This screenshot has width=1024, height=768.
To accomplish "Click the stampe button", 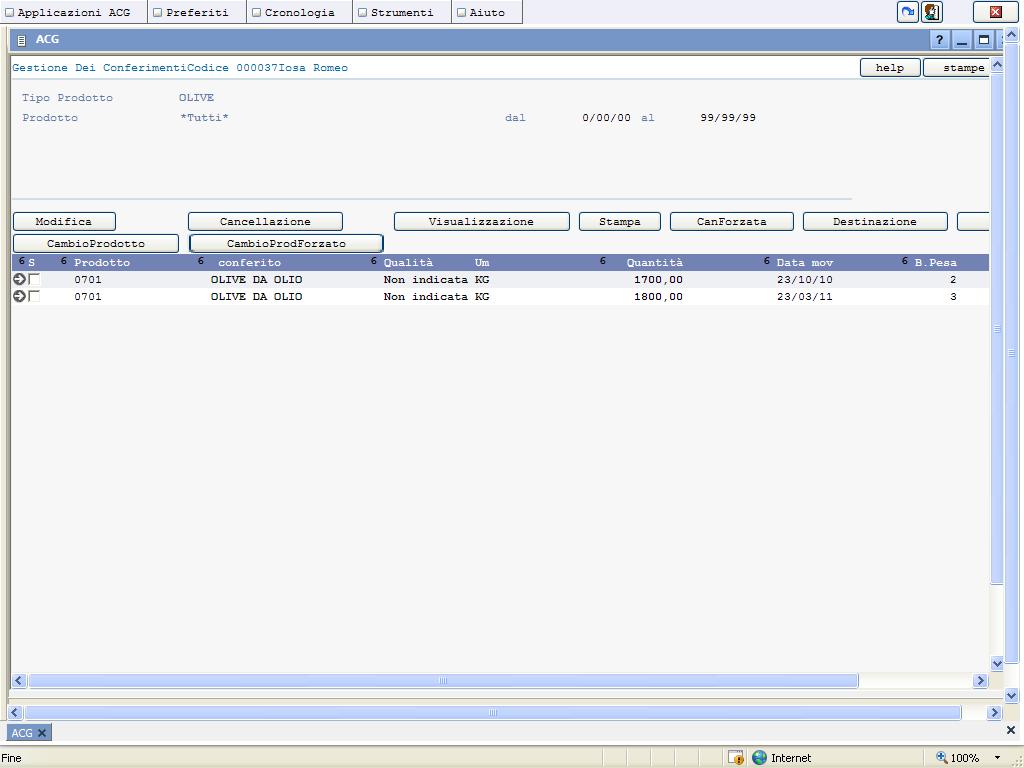I will click(x=956, y=67).
